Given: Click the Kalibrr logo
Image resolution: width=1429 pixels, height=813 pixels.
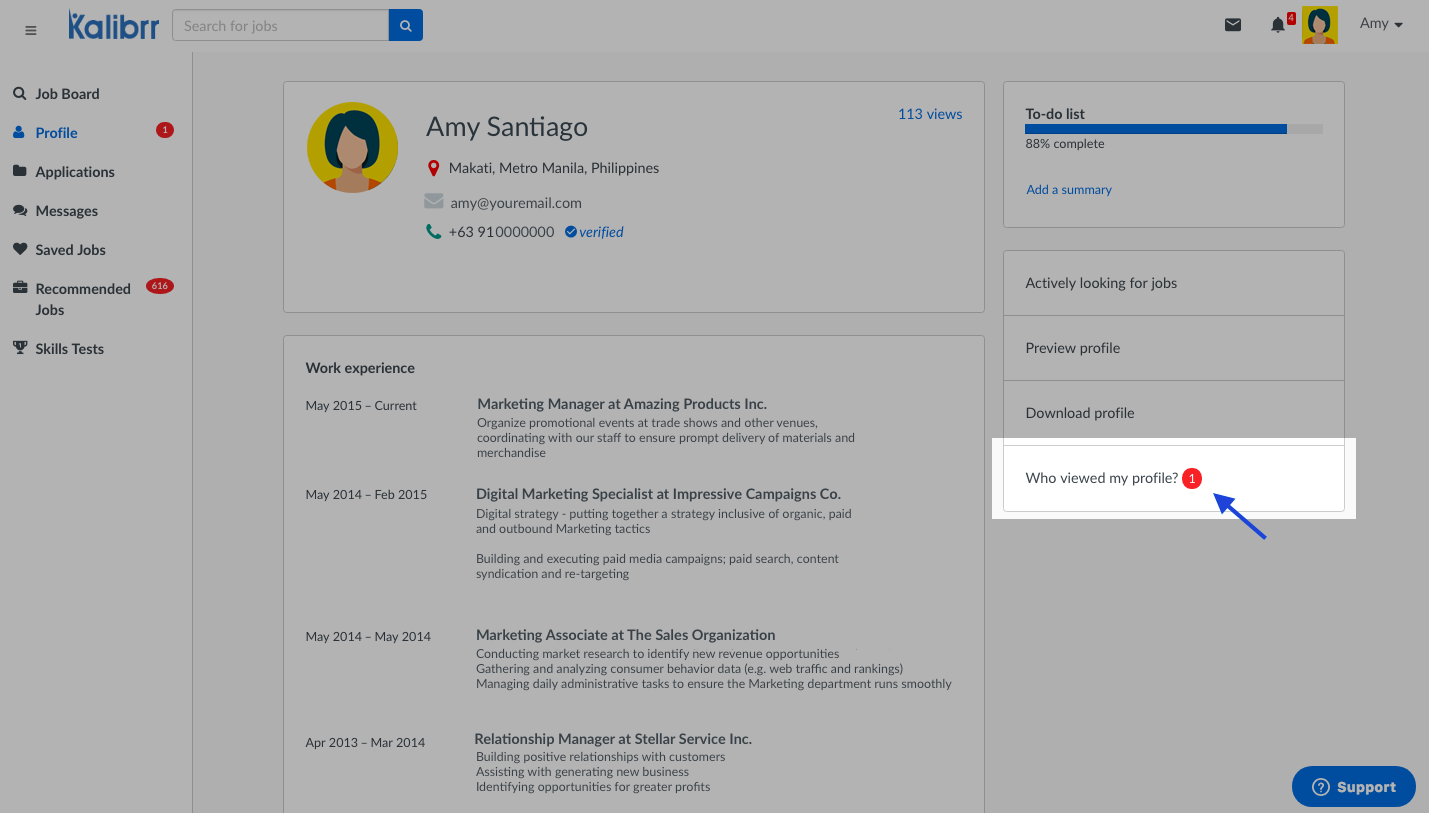Looking at the screenshot, I should (113, 26).
